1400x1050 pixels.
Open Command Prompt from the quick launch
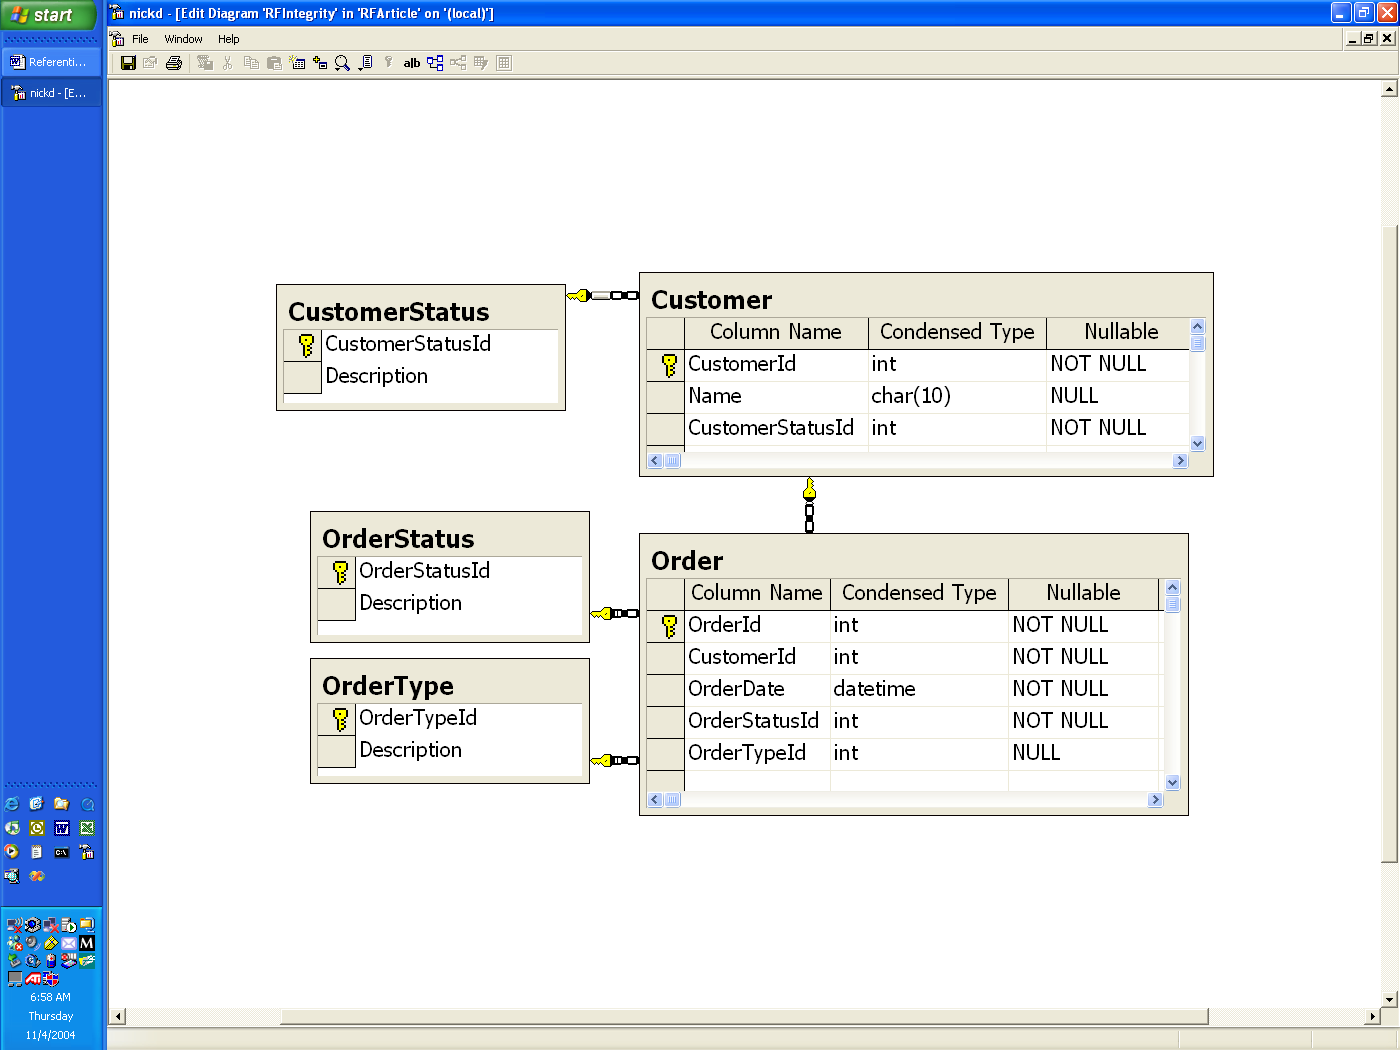pos(62,853)
